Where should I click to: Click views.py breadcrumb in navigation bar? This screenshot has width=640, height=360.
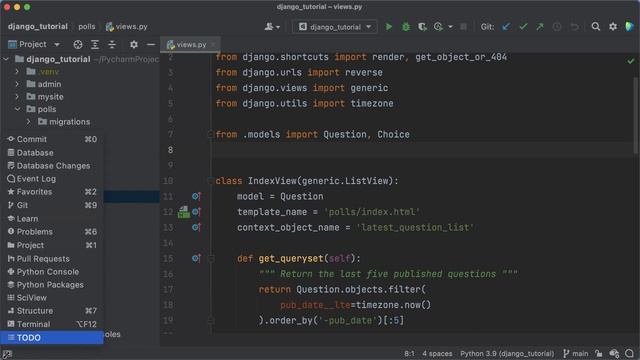127,27
